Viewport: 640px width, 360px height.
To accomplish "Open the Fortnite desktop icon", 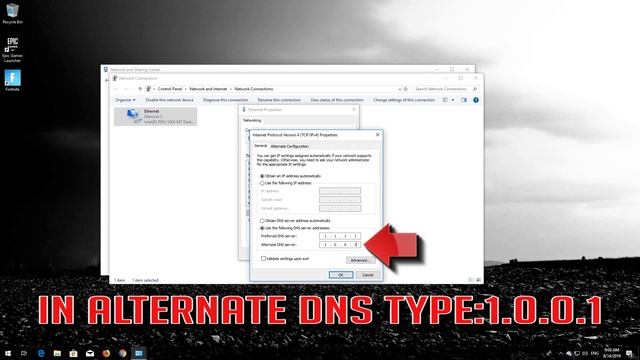I will tap(12, 80).
